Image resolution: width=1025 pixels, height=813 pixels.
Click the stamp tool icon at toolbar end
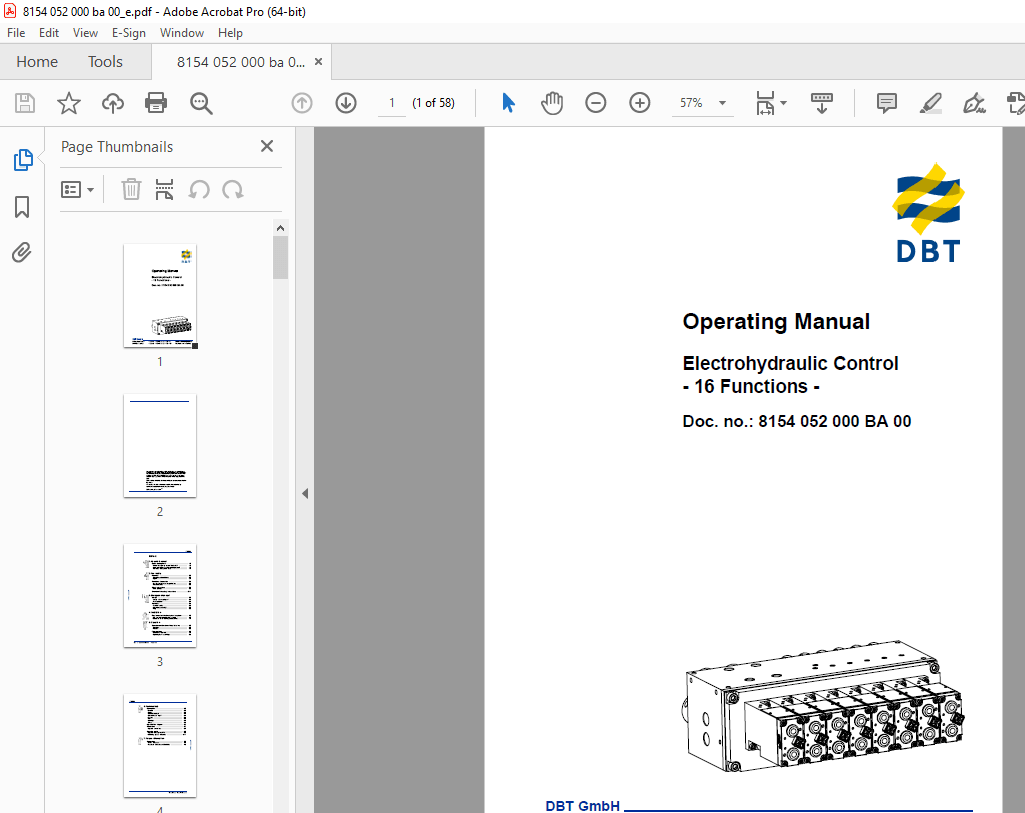(x=1015, y=103)
